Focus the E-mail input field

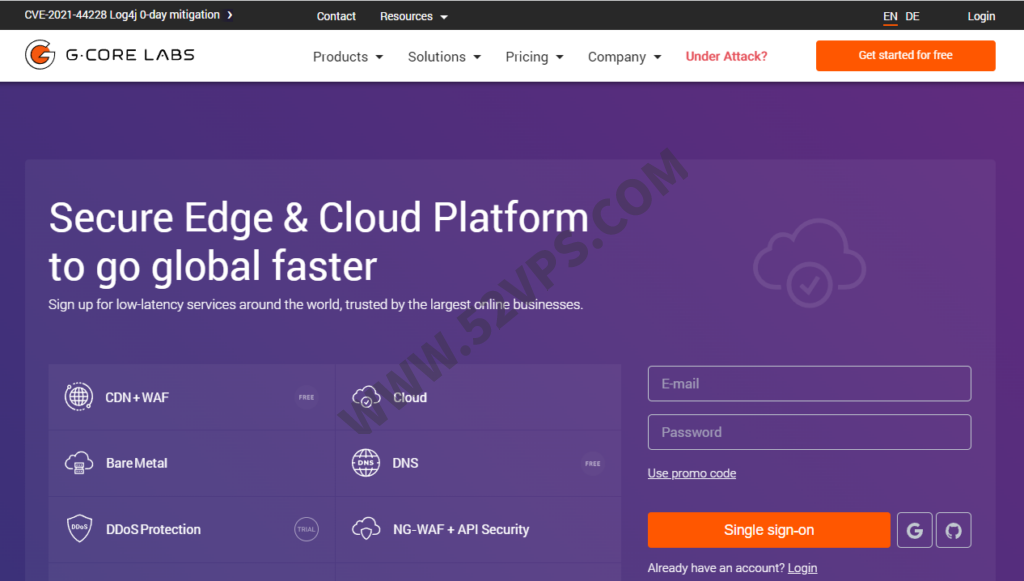click(809, 384)
